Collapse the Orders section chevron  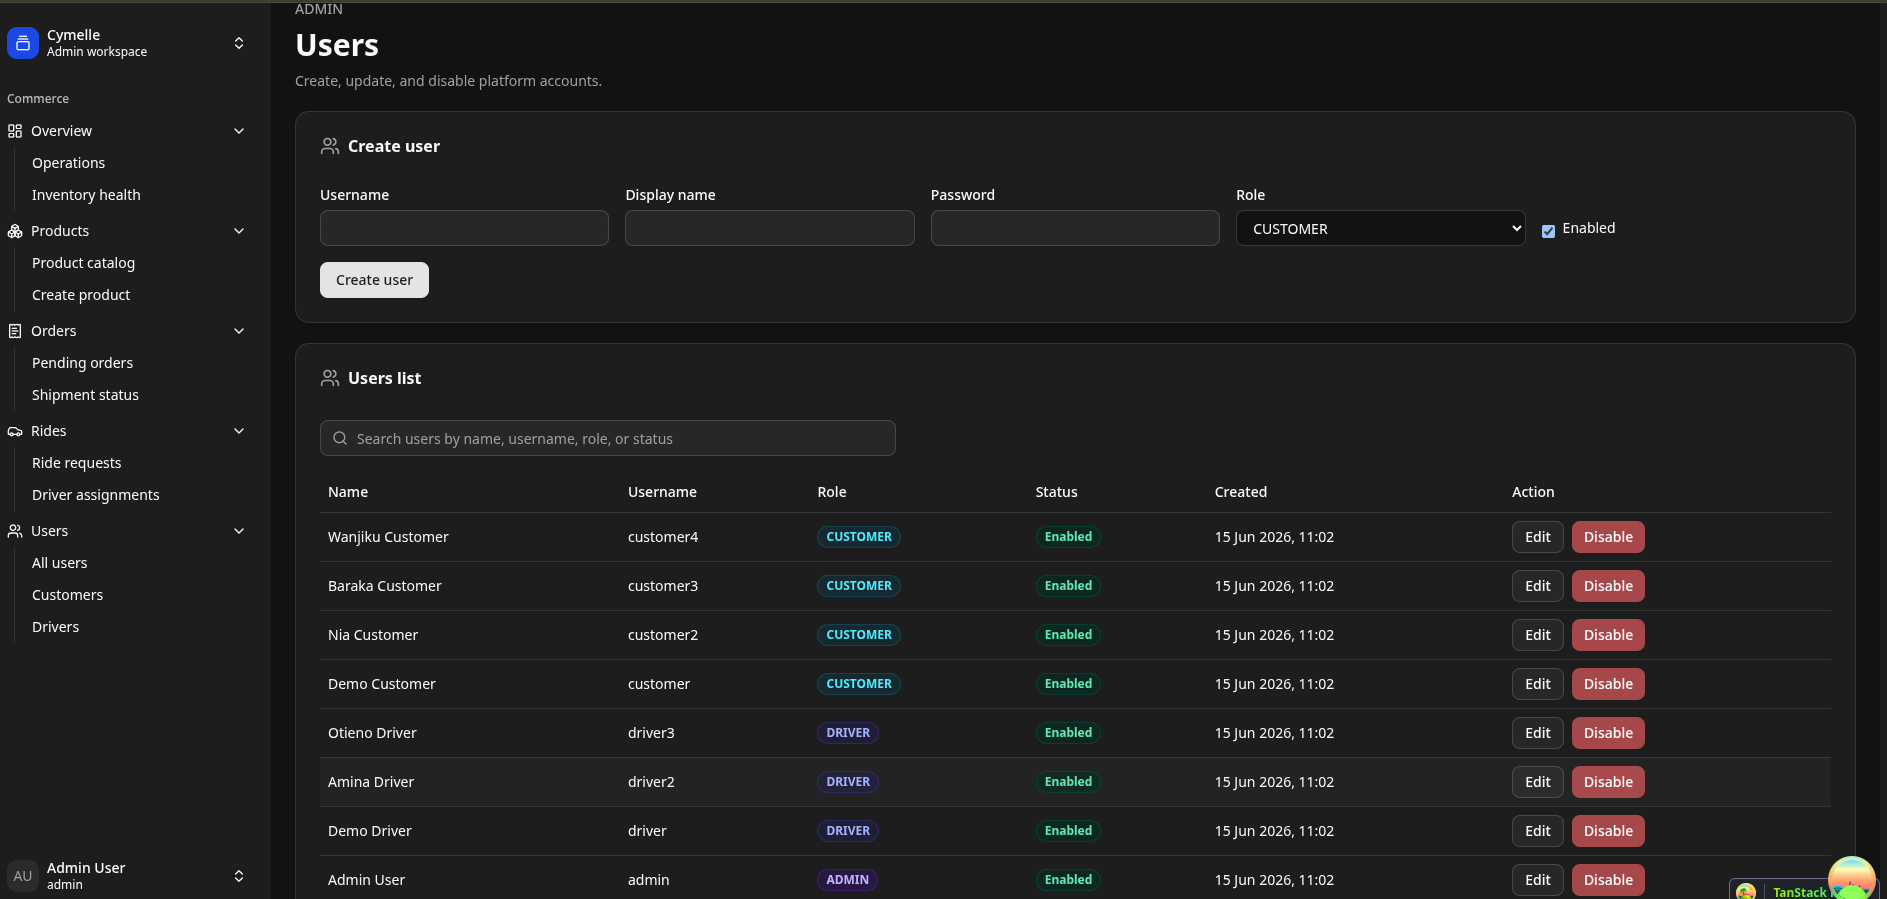pyautogui.click(x=239, y=331)
